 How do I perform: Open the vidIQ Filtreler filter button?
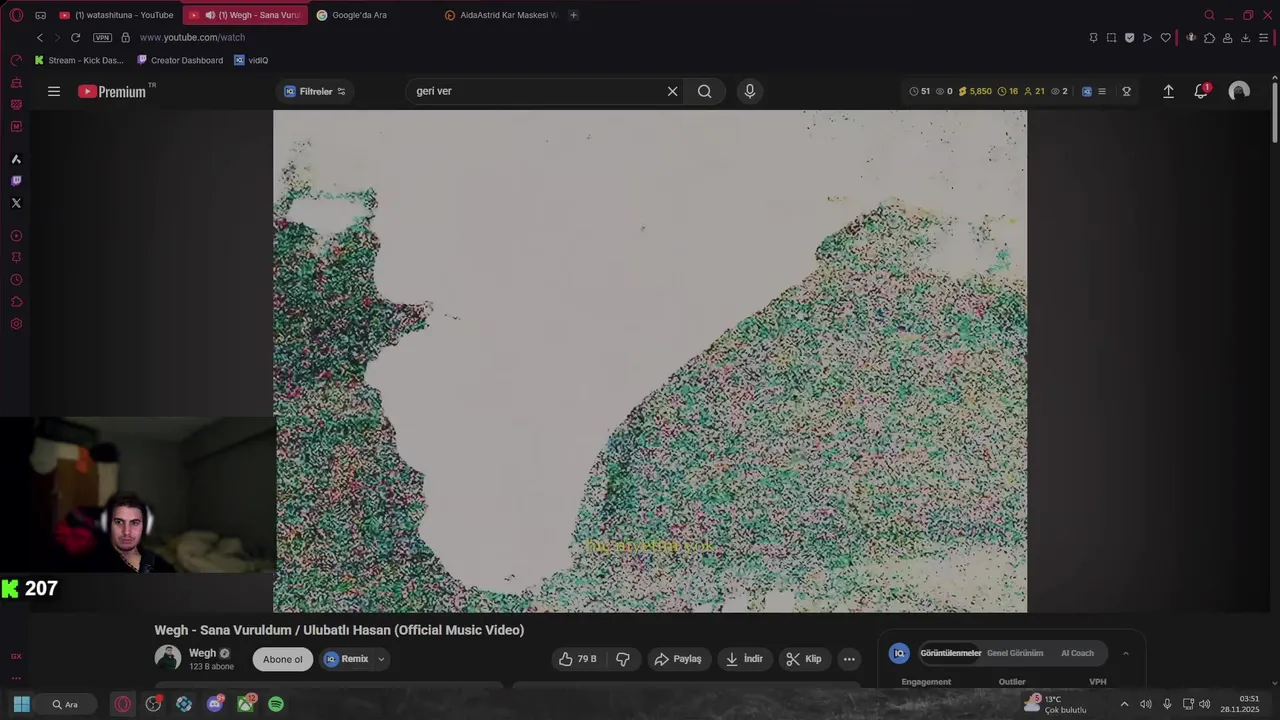point(315,91)
